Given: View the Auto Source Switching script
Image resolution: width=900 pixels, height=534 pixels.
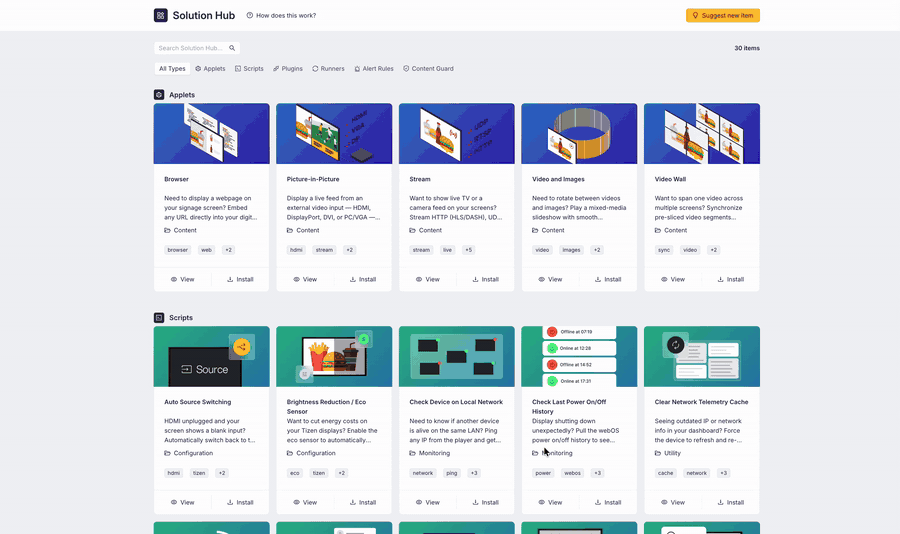Looking at the screenshot, I should pos(183,502).
